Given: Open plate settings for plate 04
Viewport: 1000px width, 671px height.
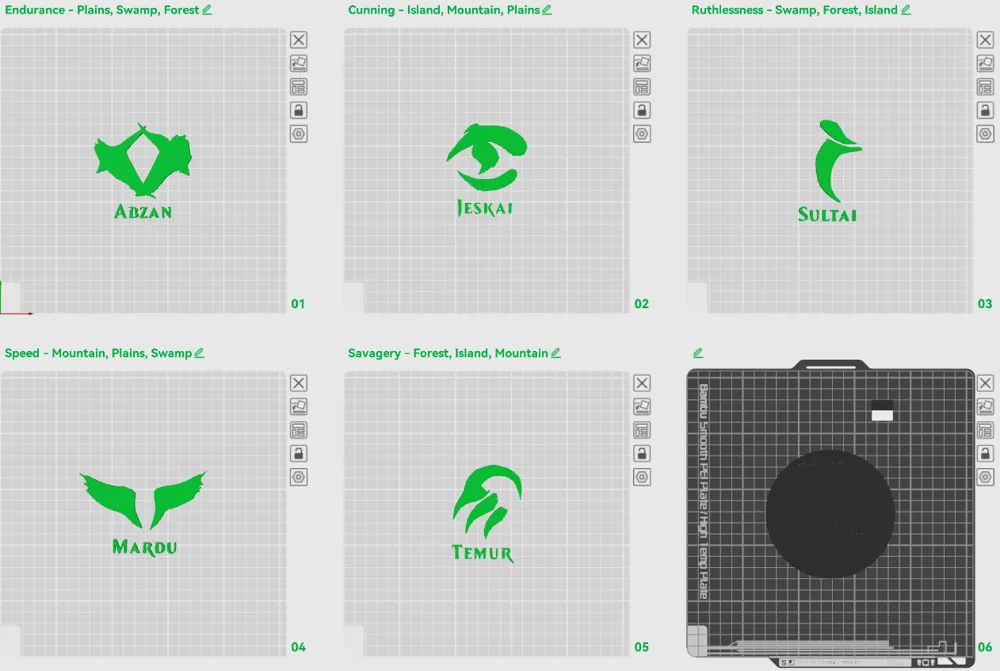Looking at the screenshot, I should pos(298,477).
